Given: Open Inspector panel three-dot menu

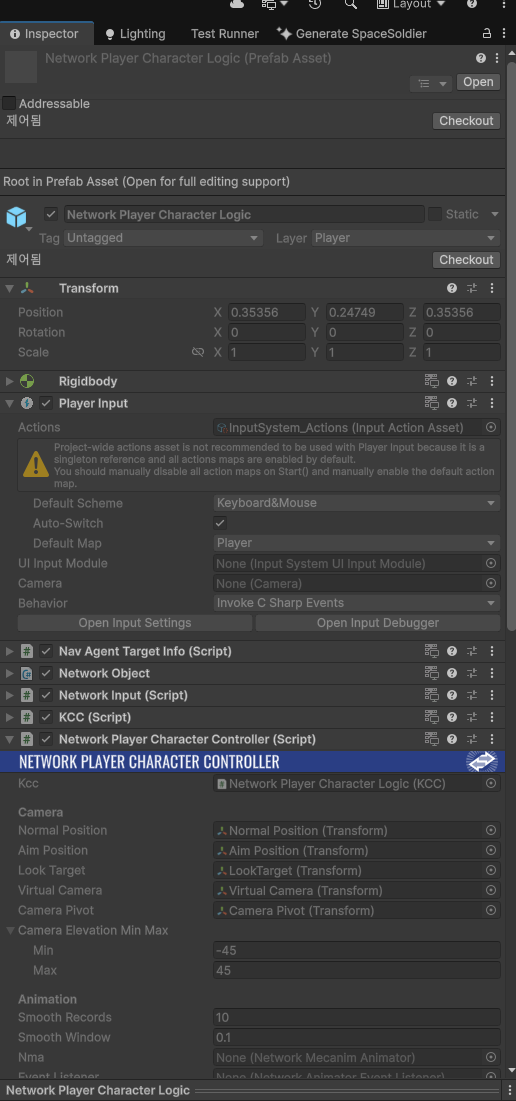Looking at the screenshot, I should [x=503, y=34].
